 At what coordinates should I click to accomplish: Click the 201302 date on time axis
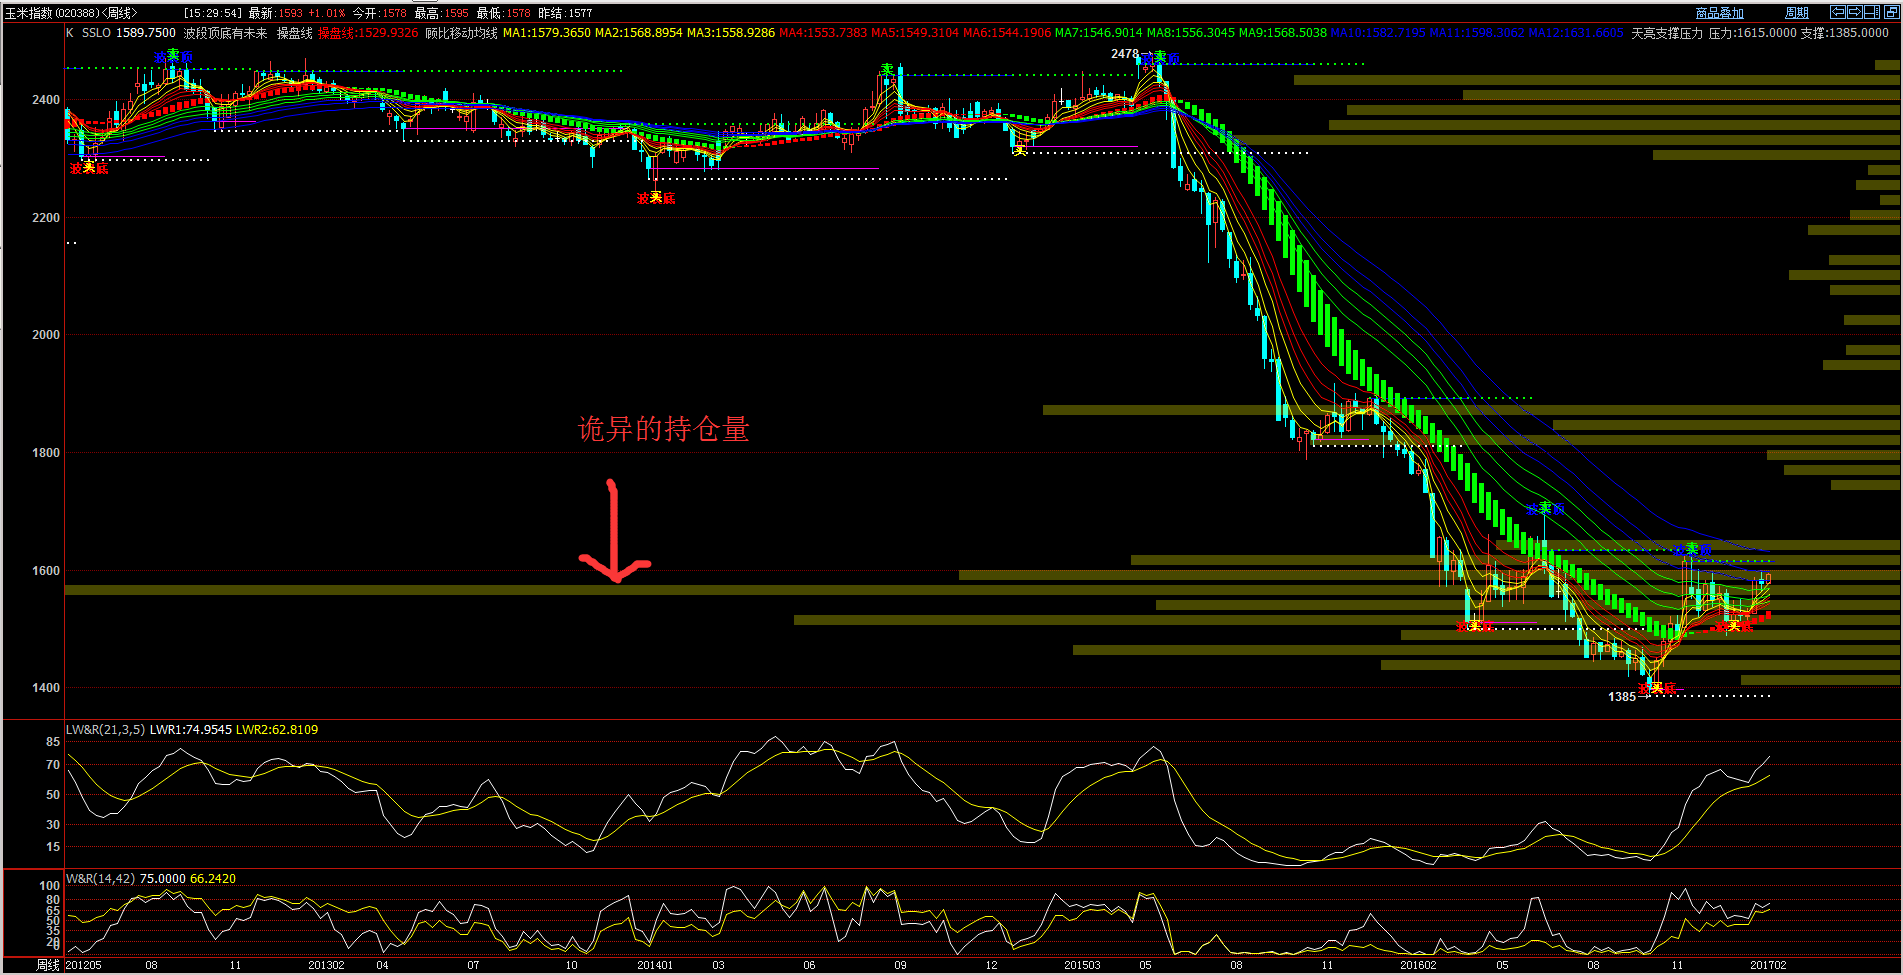pyautogui.click(x=326, y=965)
